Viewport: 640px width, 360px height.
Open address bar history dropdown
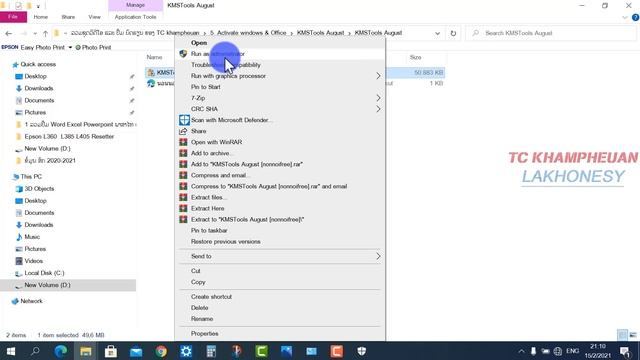pos(438,33)
